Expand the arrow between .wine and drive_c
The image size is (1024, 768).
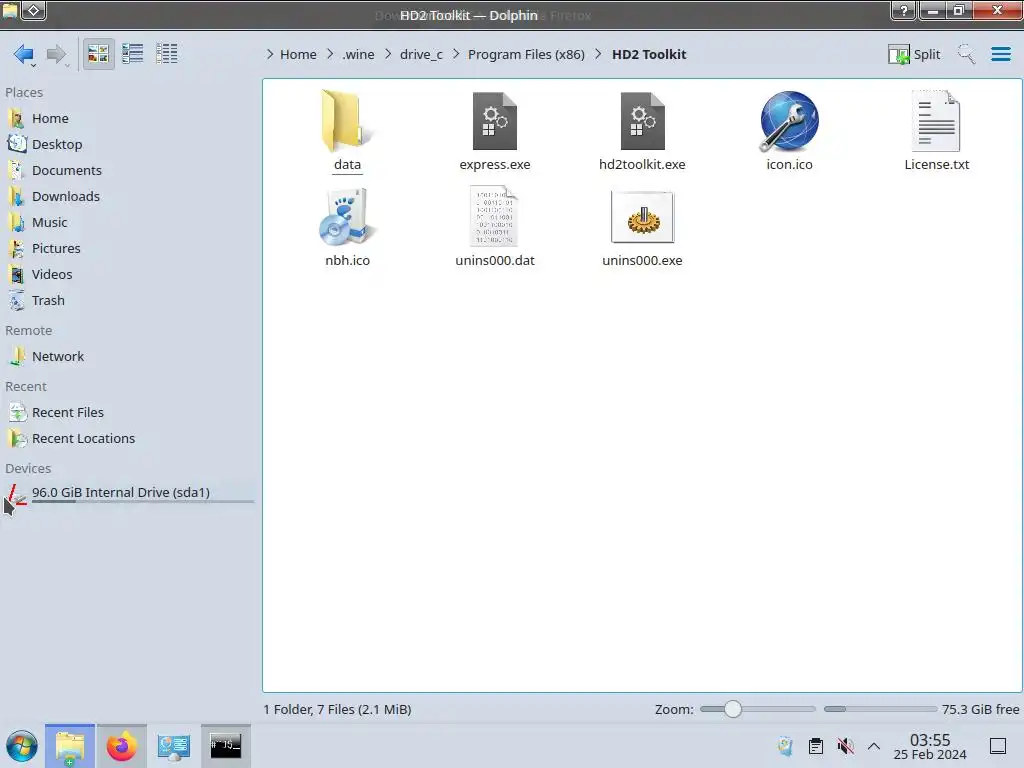click(x=388, y=54)
